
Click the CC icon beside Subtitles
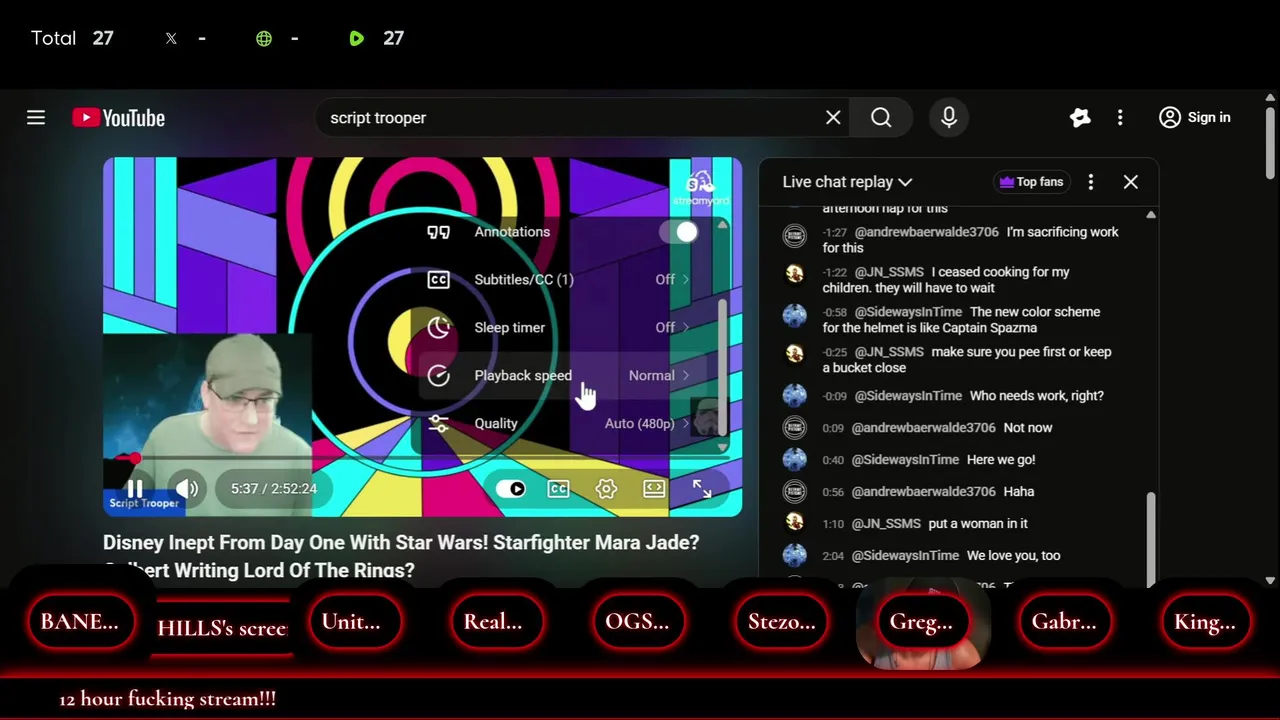438,280
